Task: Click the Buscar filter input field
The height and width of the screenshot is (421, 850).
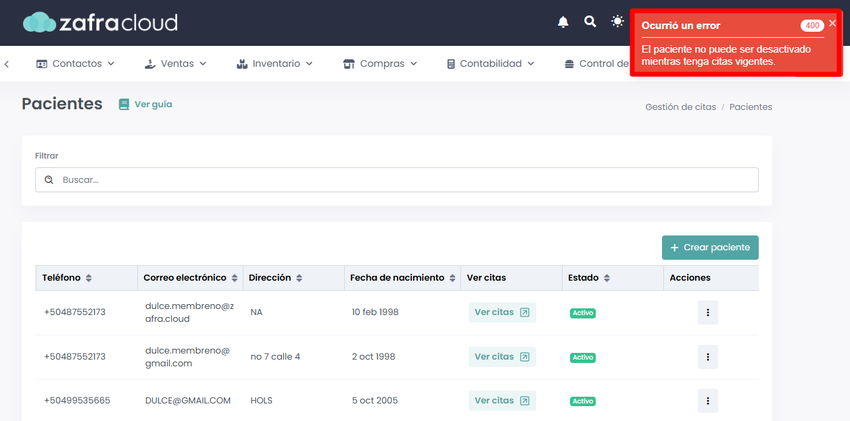Action: tap(397, 180)
